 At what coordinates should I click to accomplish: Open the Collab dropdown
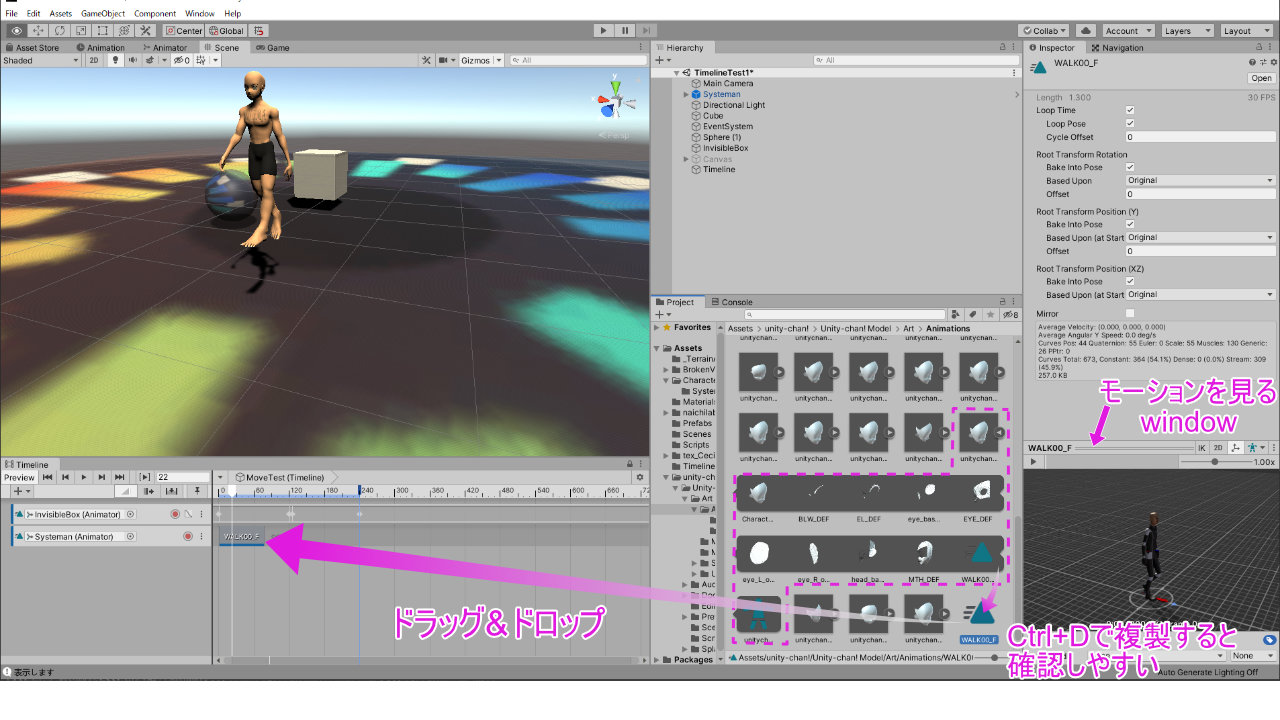pyautogui.click(x=1044, y=31)
